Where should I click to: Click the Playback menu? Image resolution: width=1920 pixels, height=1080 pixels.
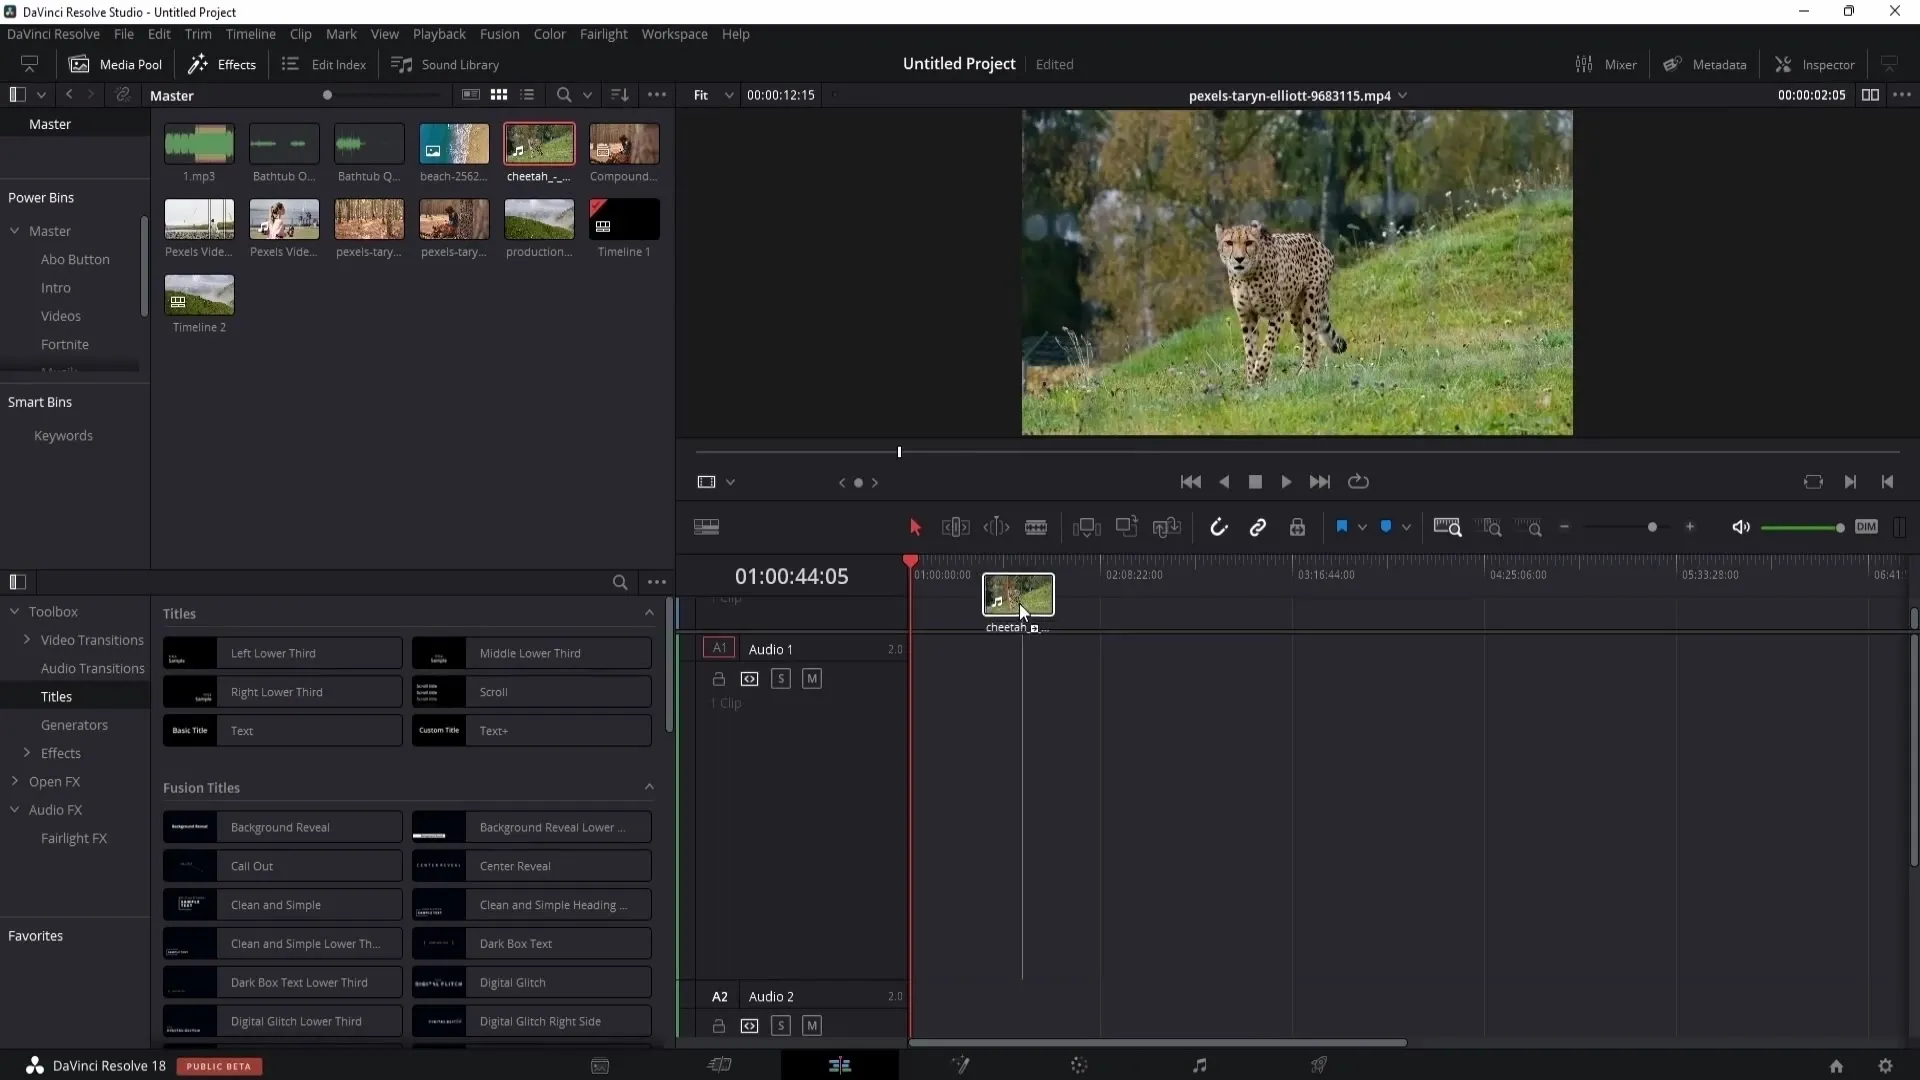click(439, 34)
